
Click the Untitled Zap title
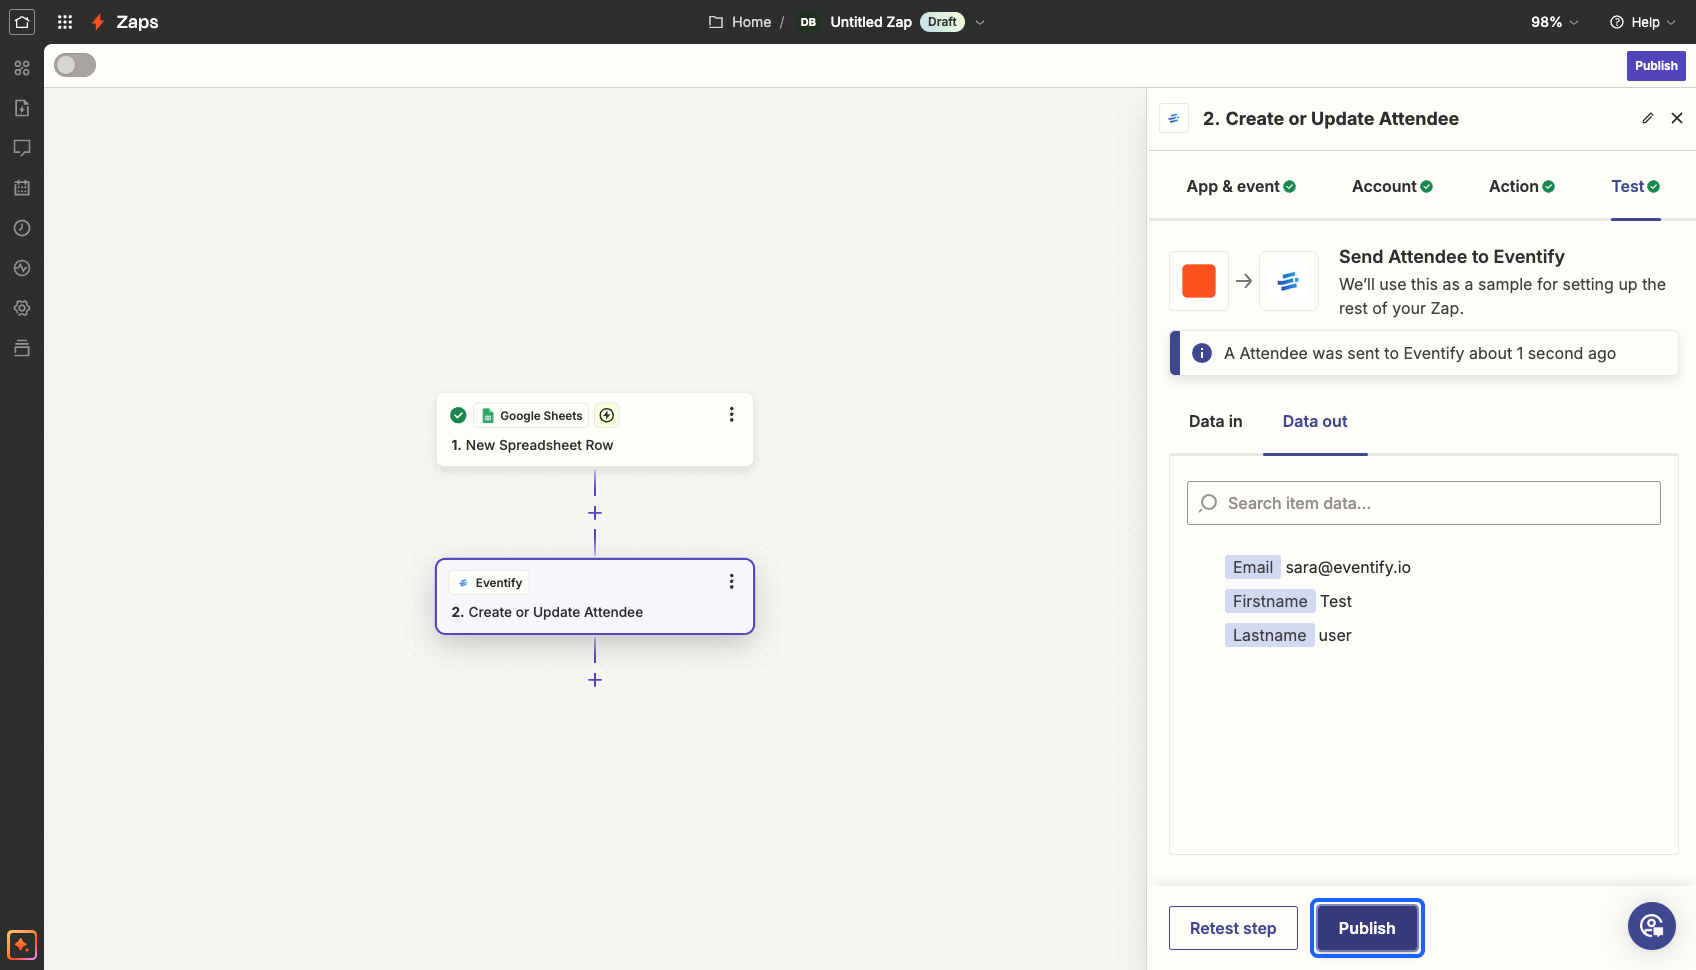pyautogui.click(x=871, y=22)
